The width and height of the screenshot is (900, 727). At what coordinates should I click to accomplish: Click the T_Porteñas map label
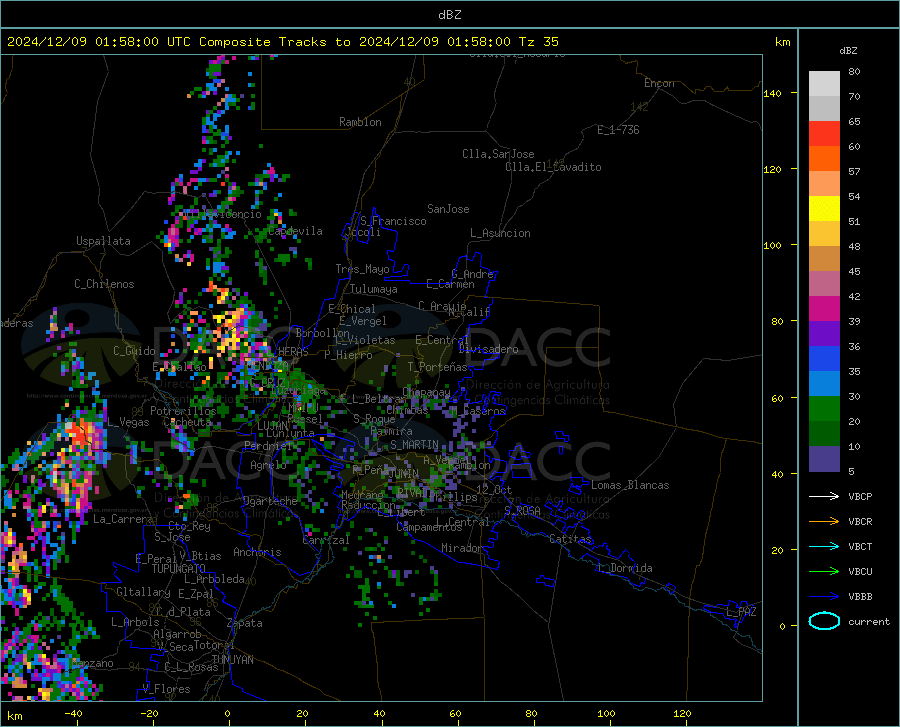tap(437, 367)
